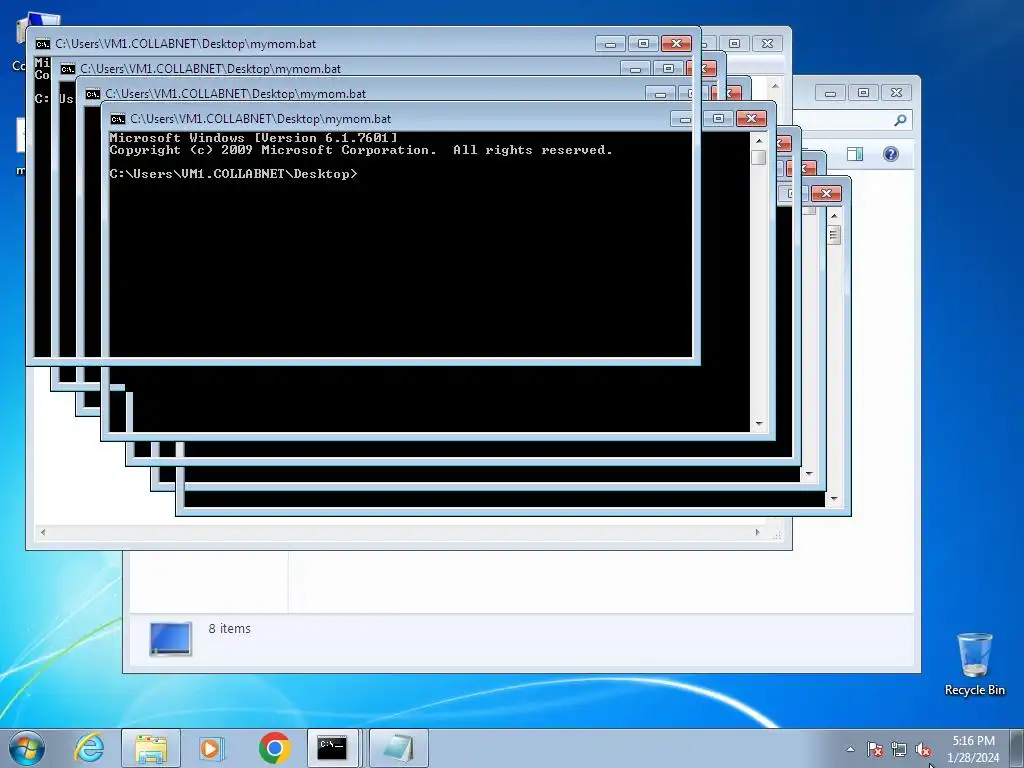1024x768 pixels.
Task: Click the scrollbar thumb of the prompt-text cmd window
Action: point(759,157)
